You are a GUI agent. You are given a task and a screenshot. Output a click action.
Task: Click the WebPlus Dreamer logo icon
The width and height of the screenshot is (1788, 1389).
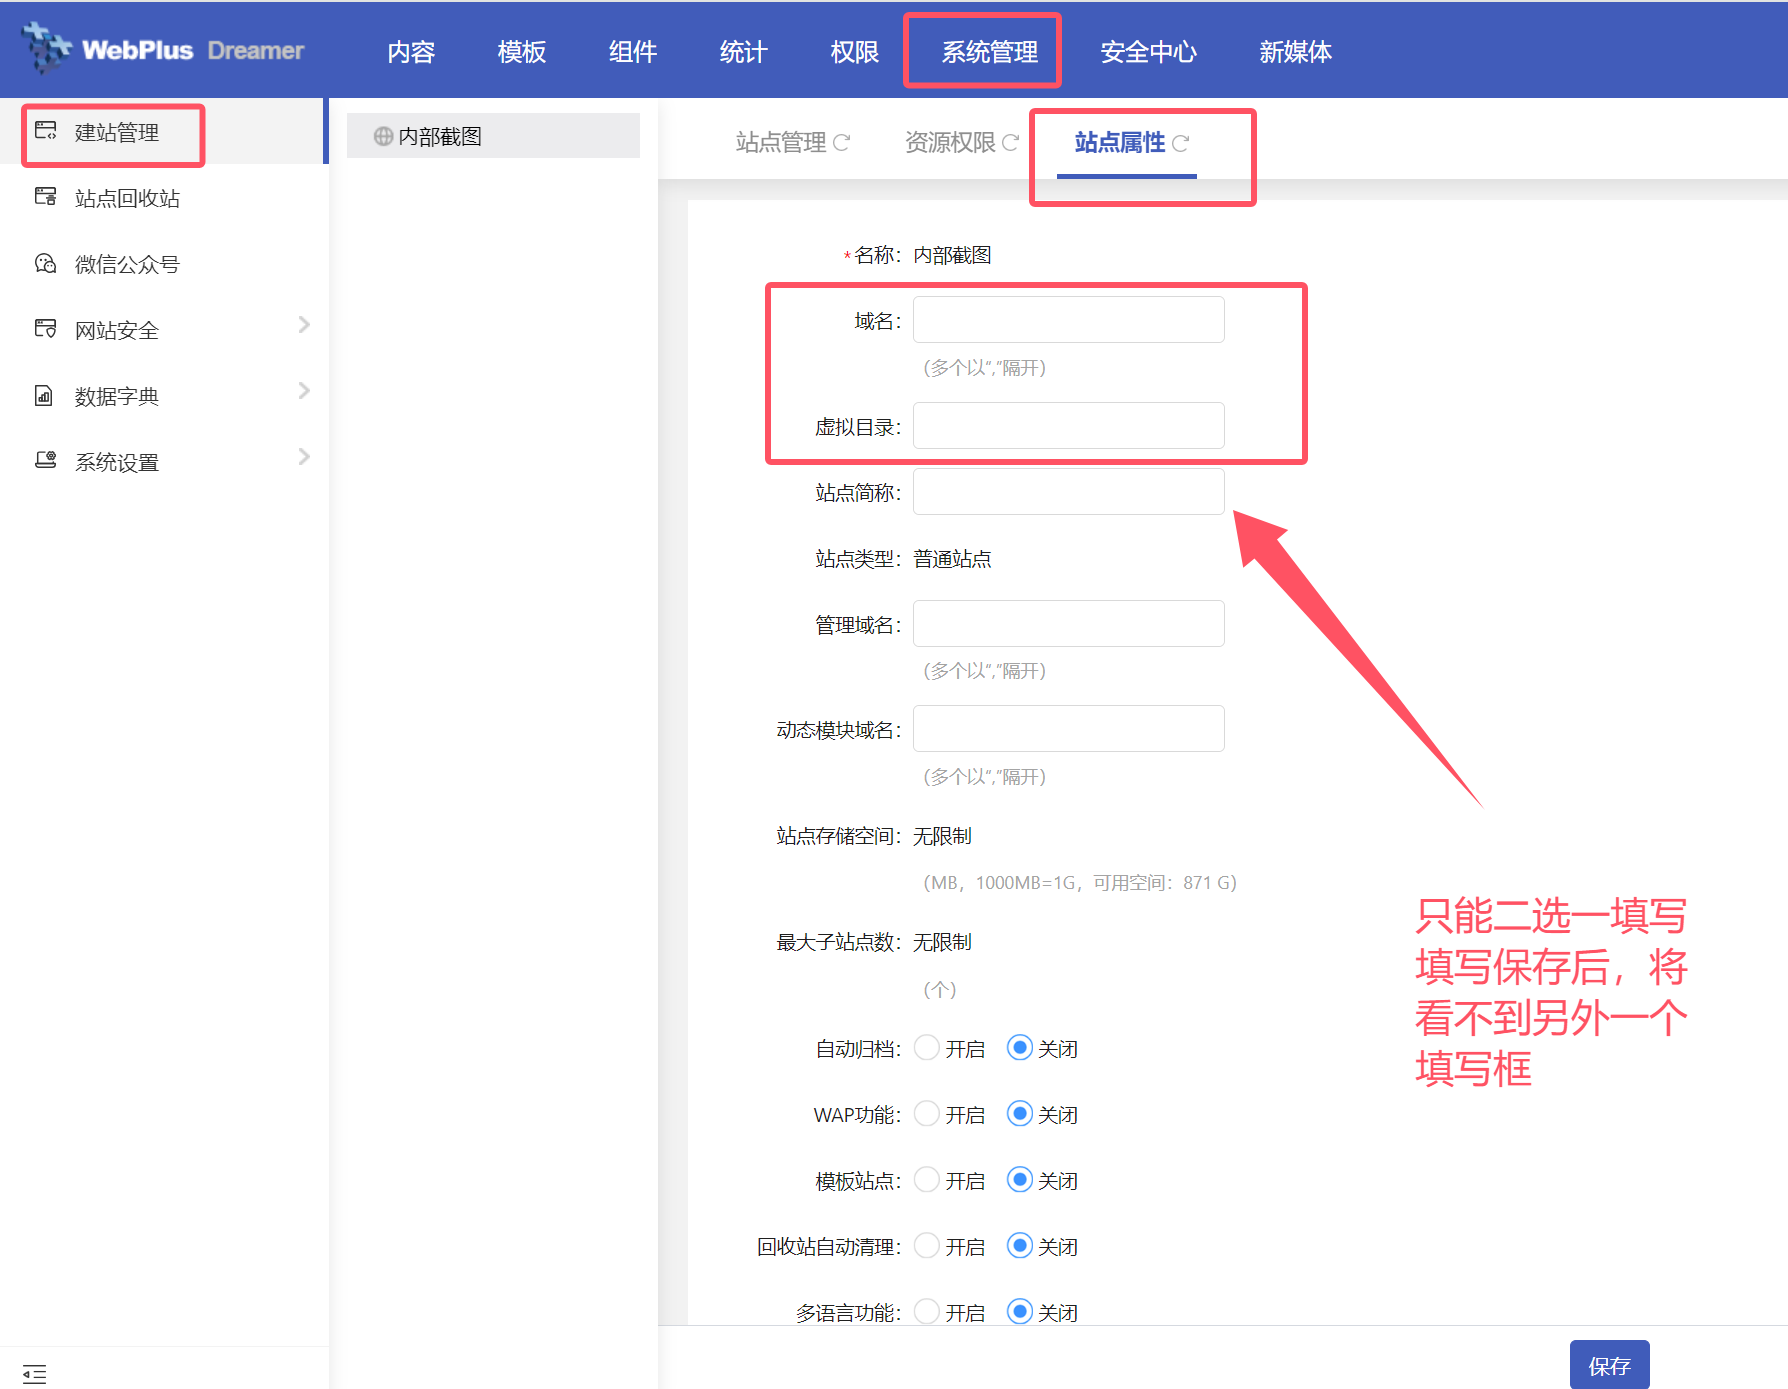coord(45,48)
